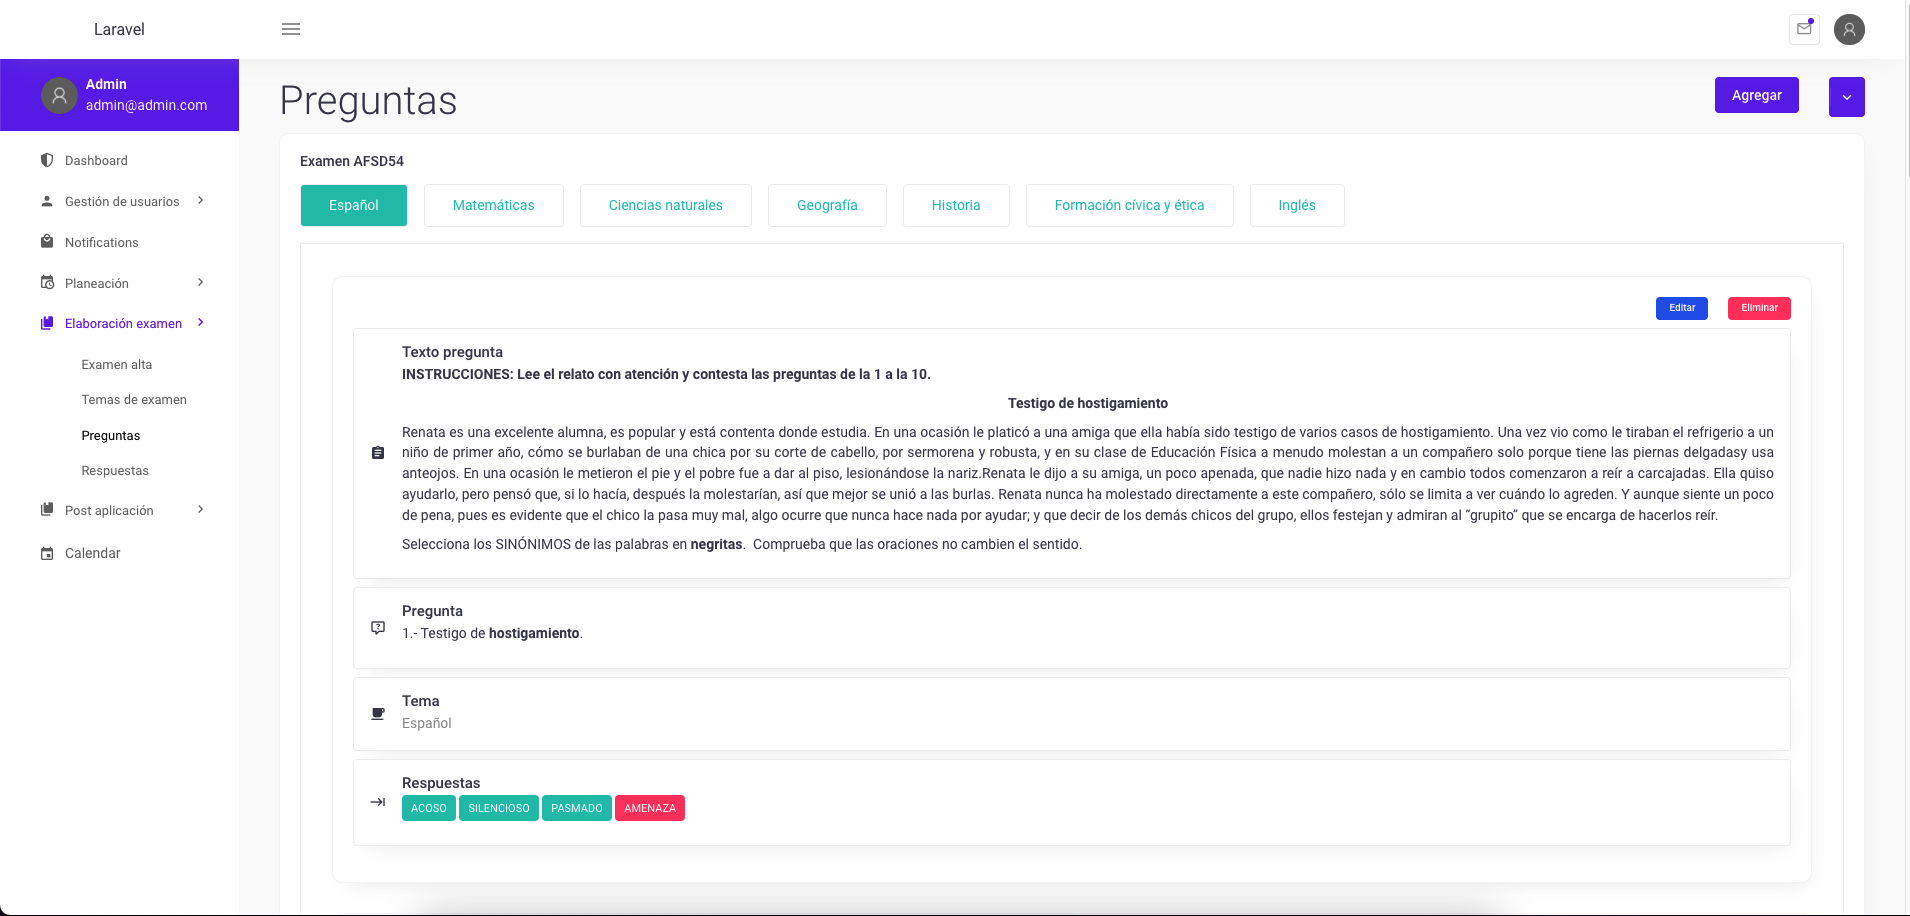Open the Formación cívica y ética tab
1910x916 pixels.
coord(1129,205)
